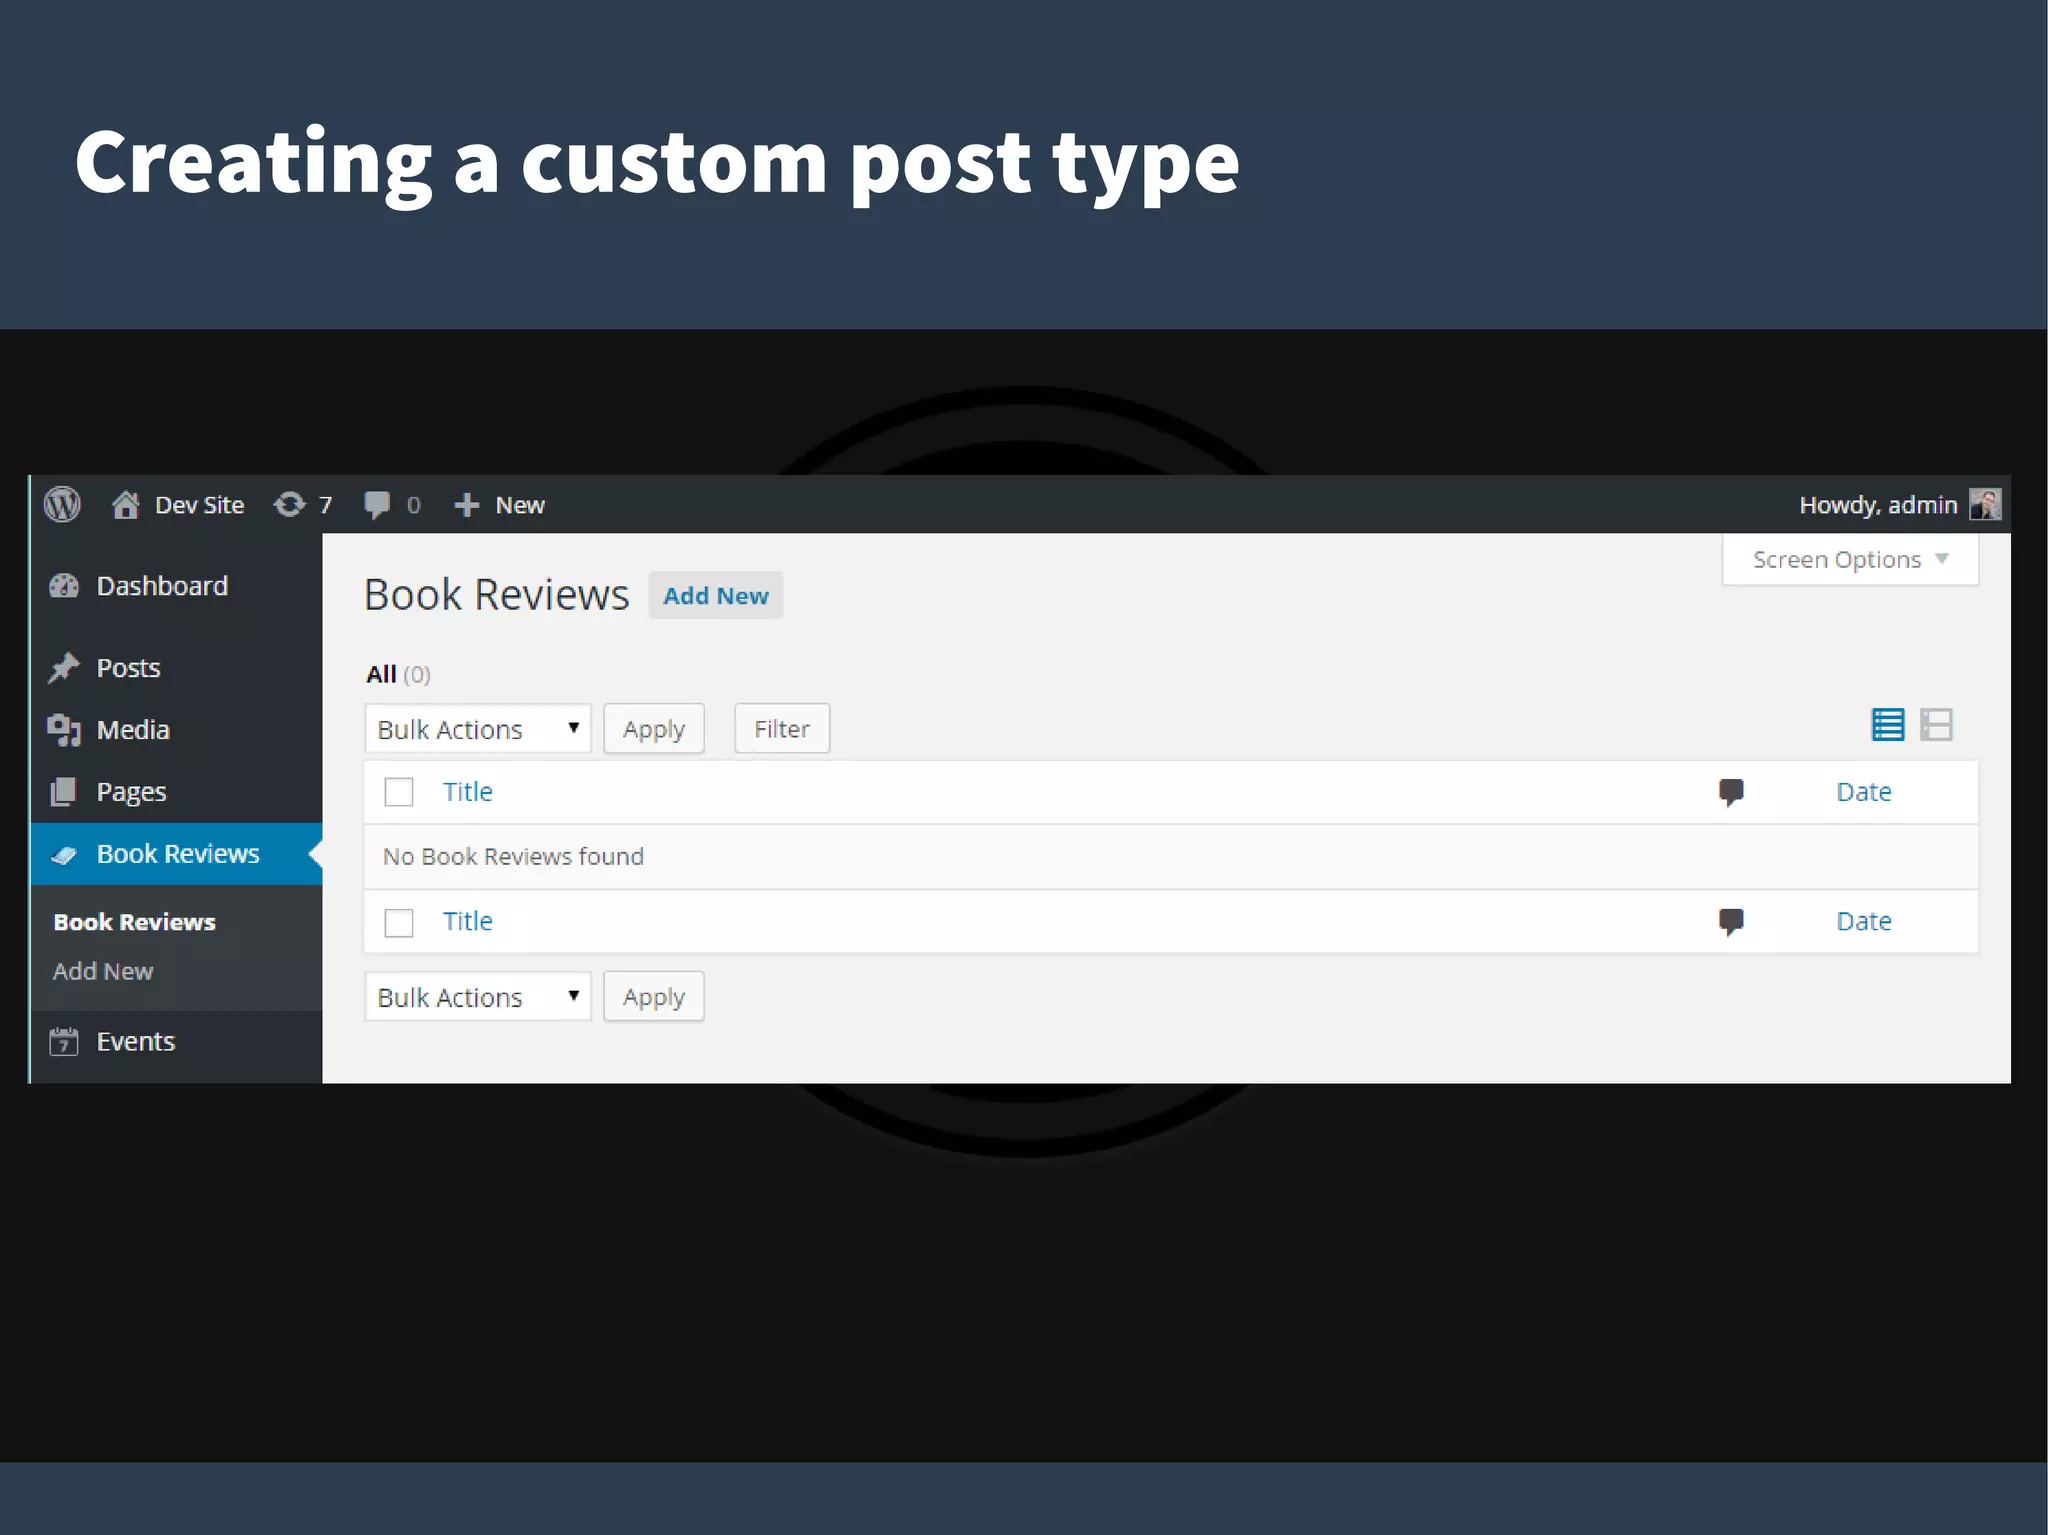This screenshot has height=1535, width=2048.
Task: Open the Events menu item
Action: [x=135, y=1042]
